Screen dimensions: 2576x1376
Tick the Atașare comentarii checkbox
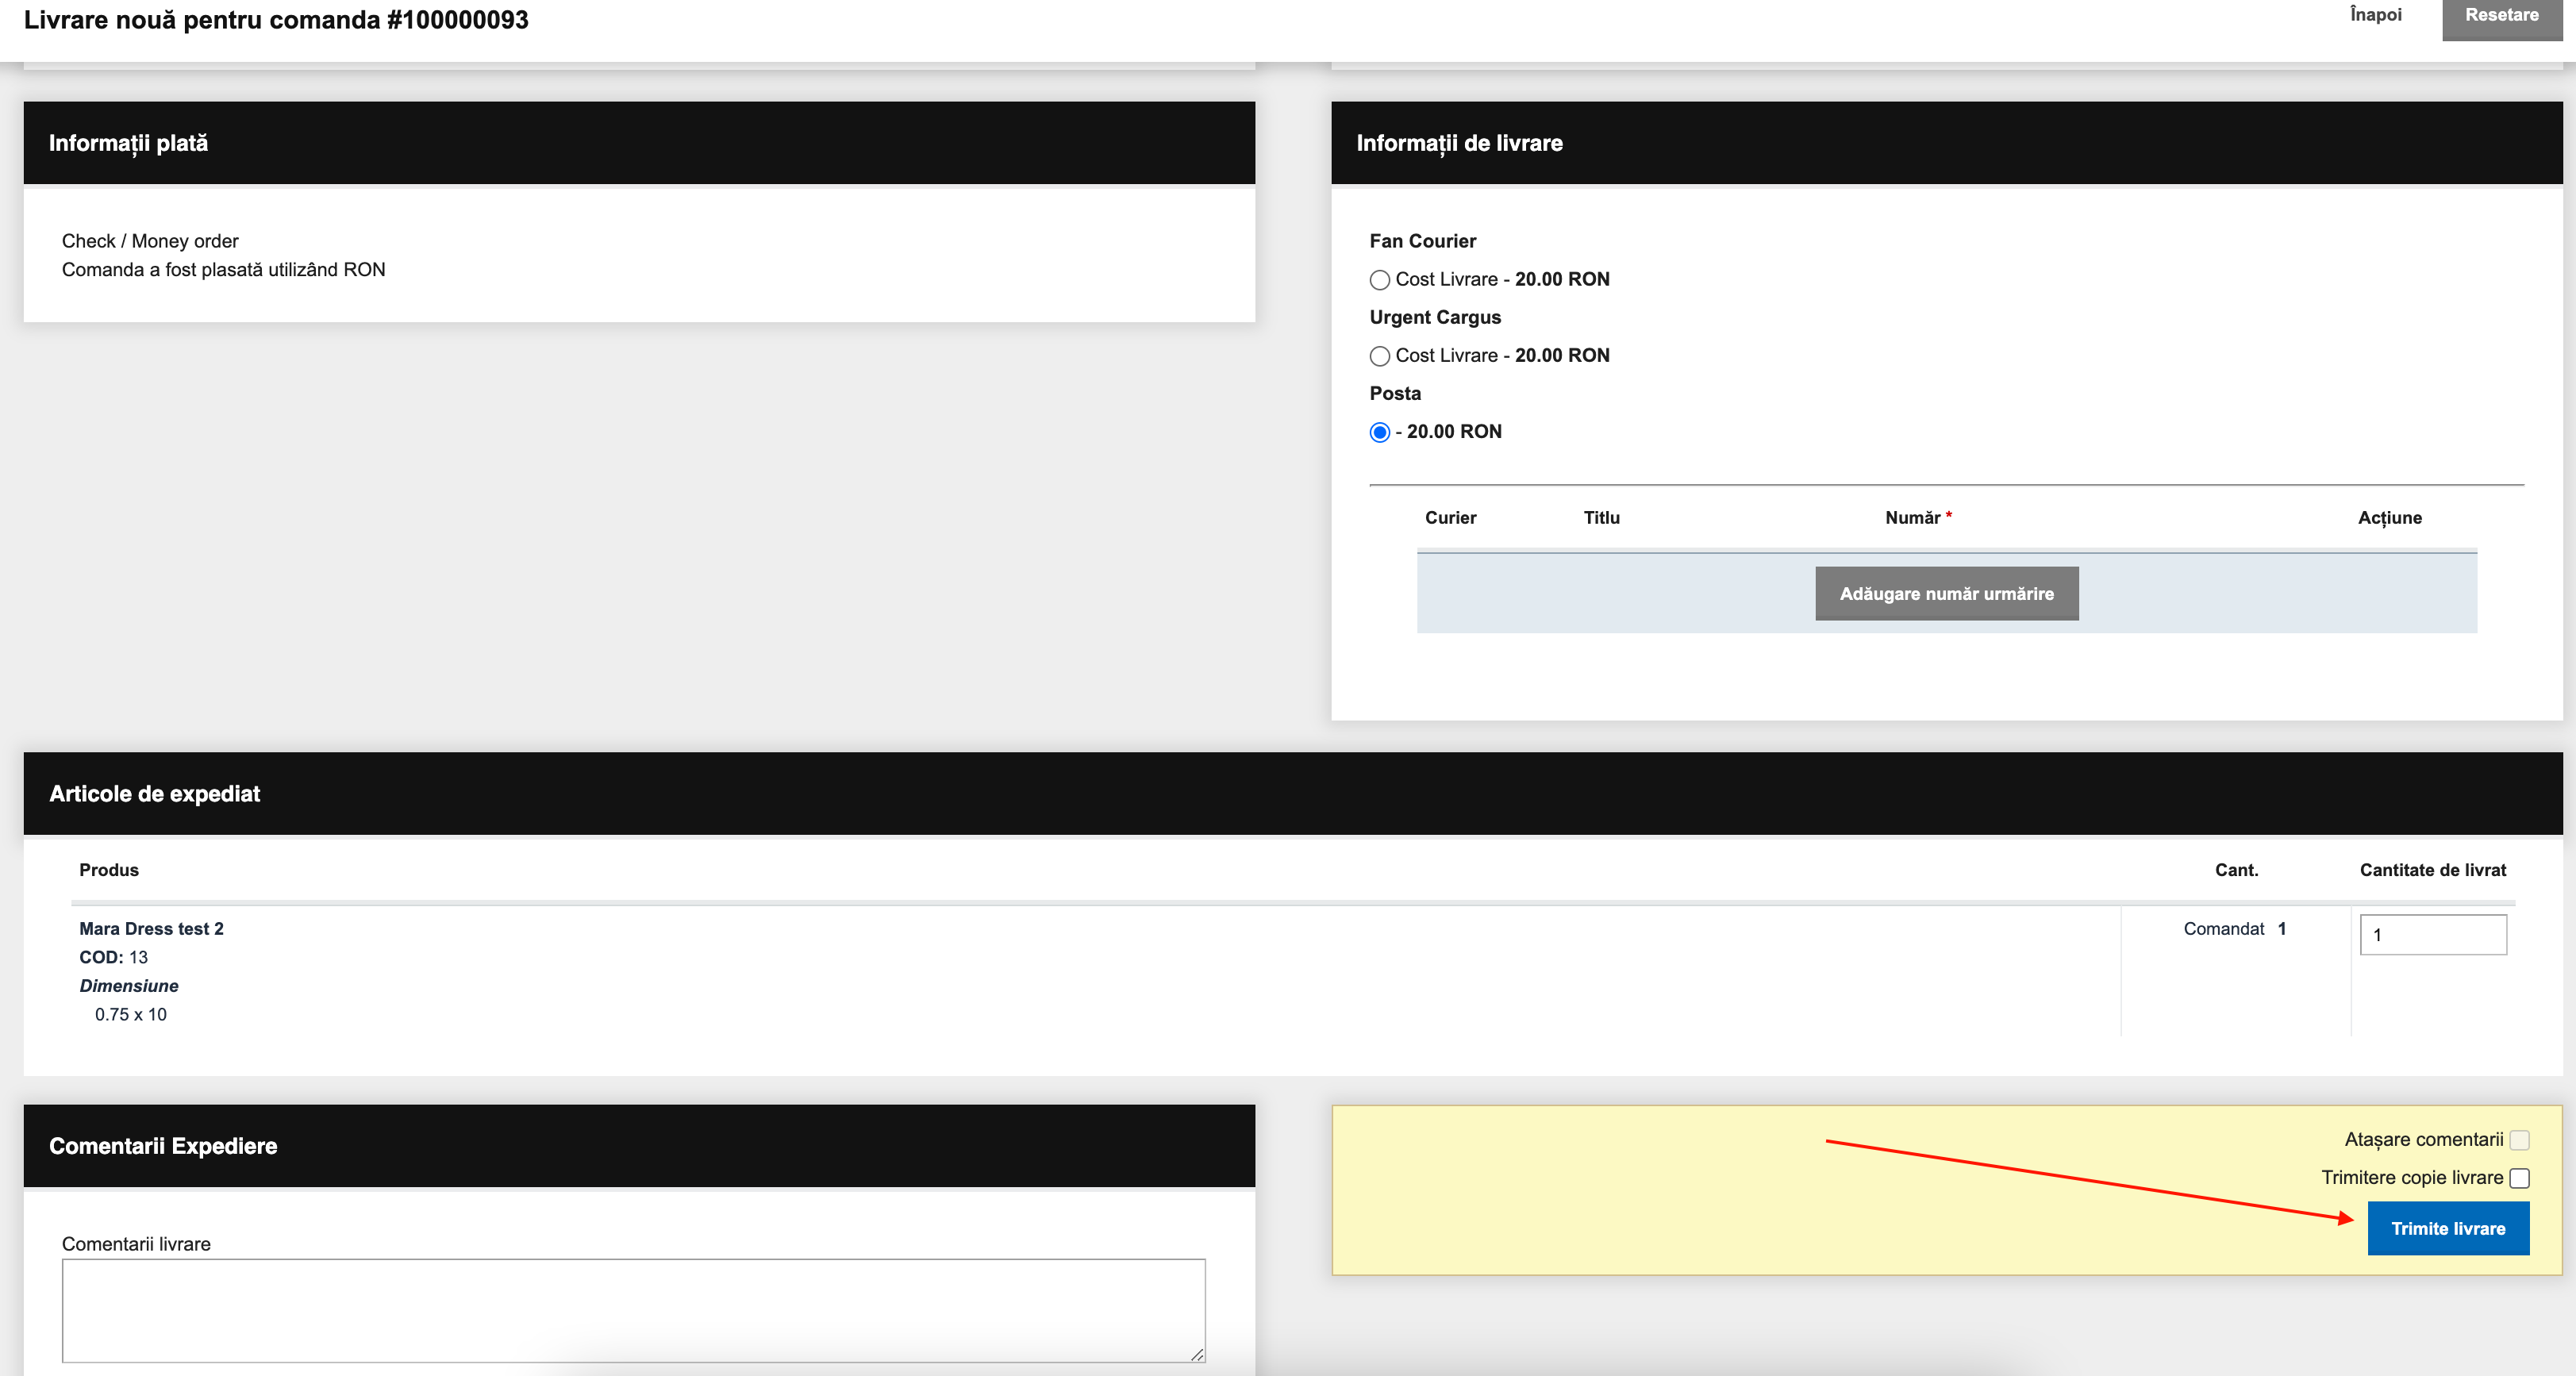[x=2519, y=1140]
